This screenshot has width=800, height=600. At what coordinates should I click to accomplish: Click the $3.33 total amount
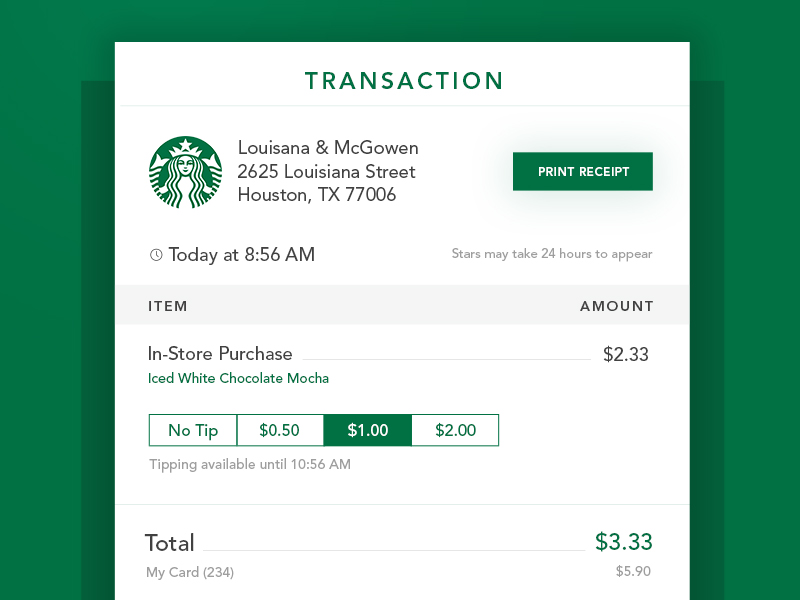click(x=623, y=542)
